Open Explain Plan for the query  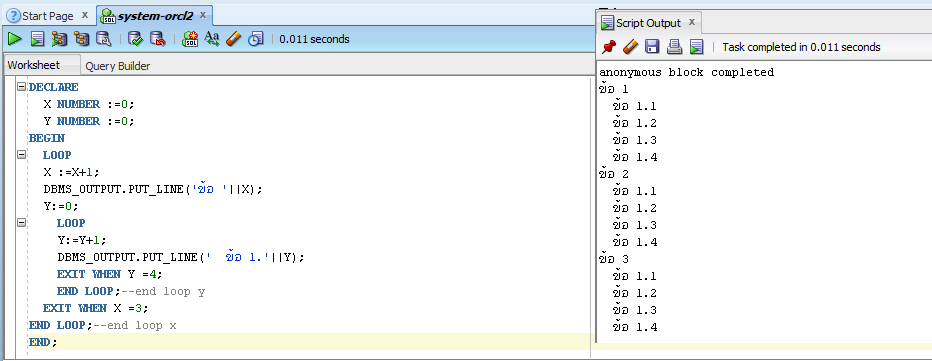pyautogui.click(x=81, y=39)
